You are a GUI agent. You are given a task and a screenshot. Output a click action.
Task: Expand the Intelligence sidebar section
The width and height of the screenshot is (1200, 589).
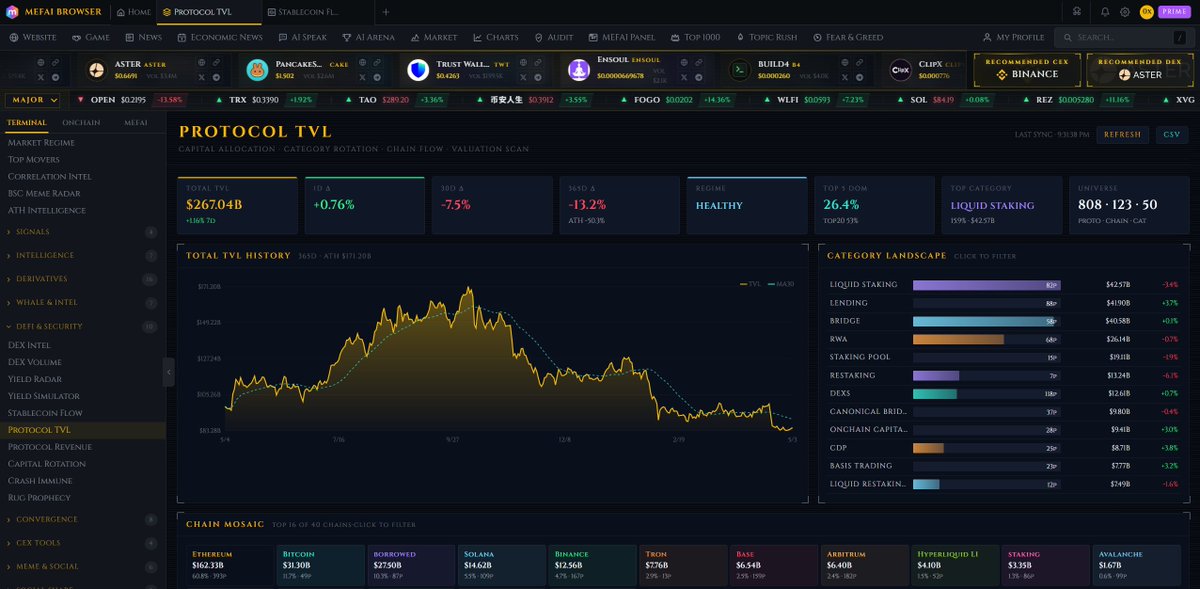coord(82,255)
